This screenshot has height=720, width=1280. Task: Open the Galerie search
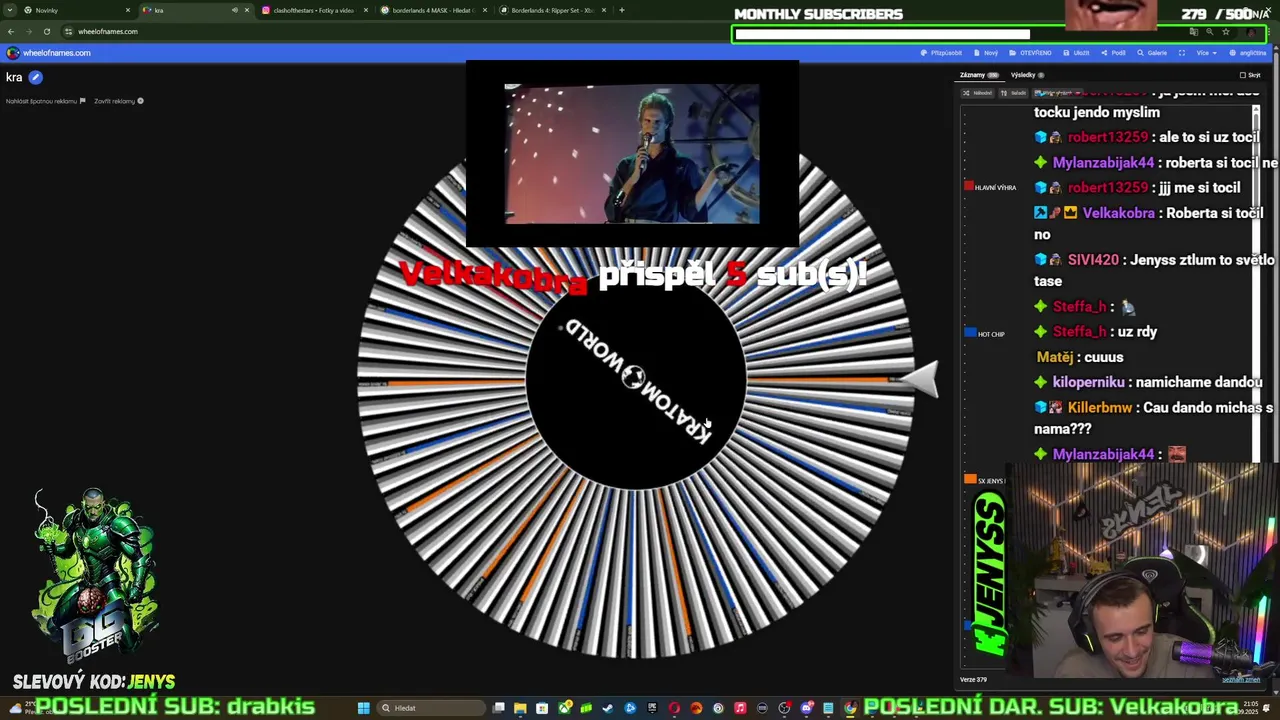pos(1152,53)
